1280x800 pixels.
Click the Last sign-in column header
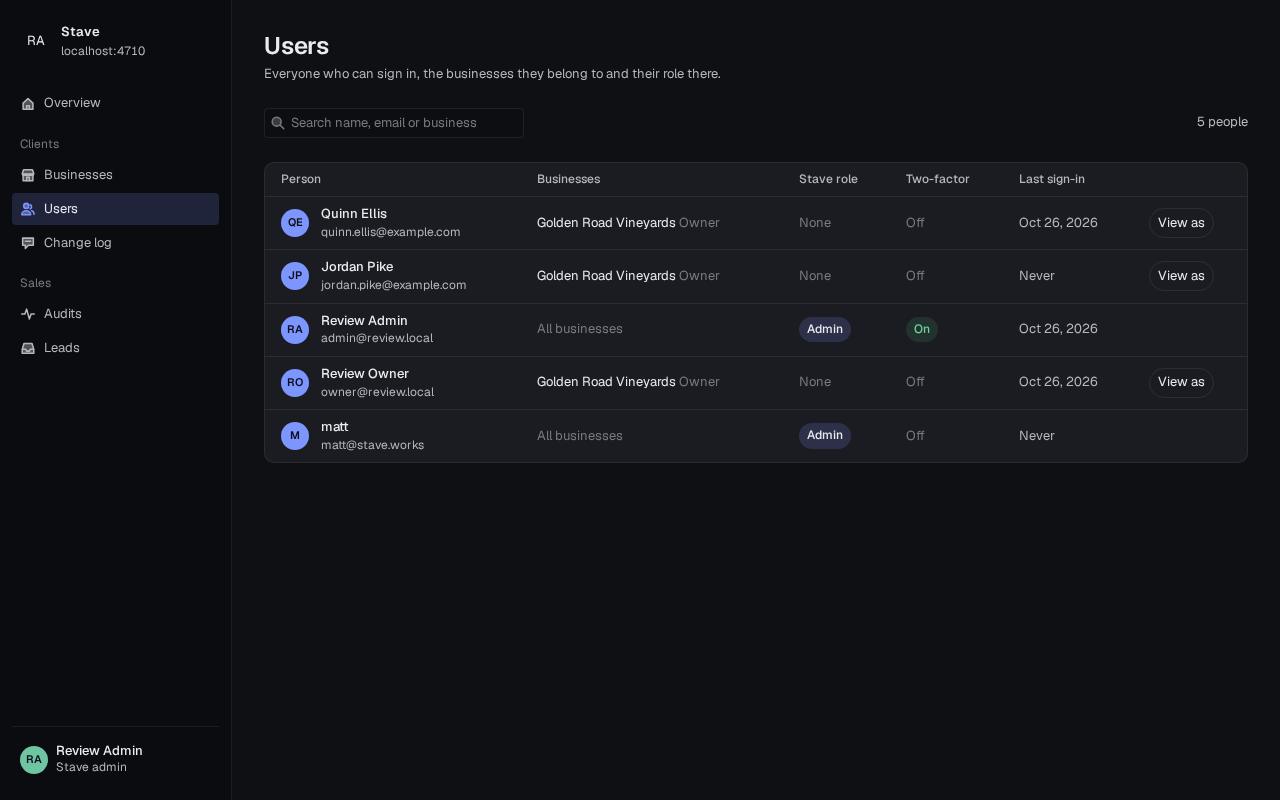[1052, 179]
